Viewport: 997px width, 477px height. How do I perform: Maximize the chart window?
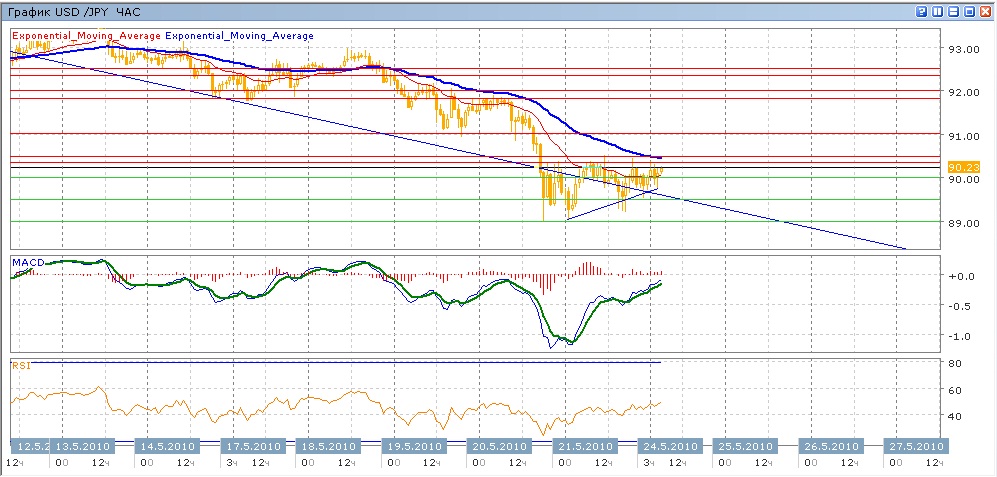[x=969, y=11]
